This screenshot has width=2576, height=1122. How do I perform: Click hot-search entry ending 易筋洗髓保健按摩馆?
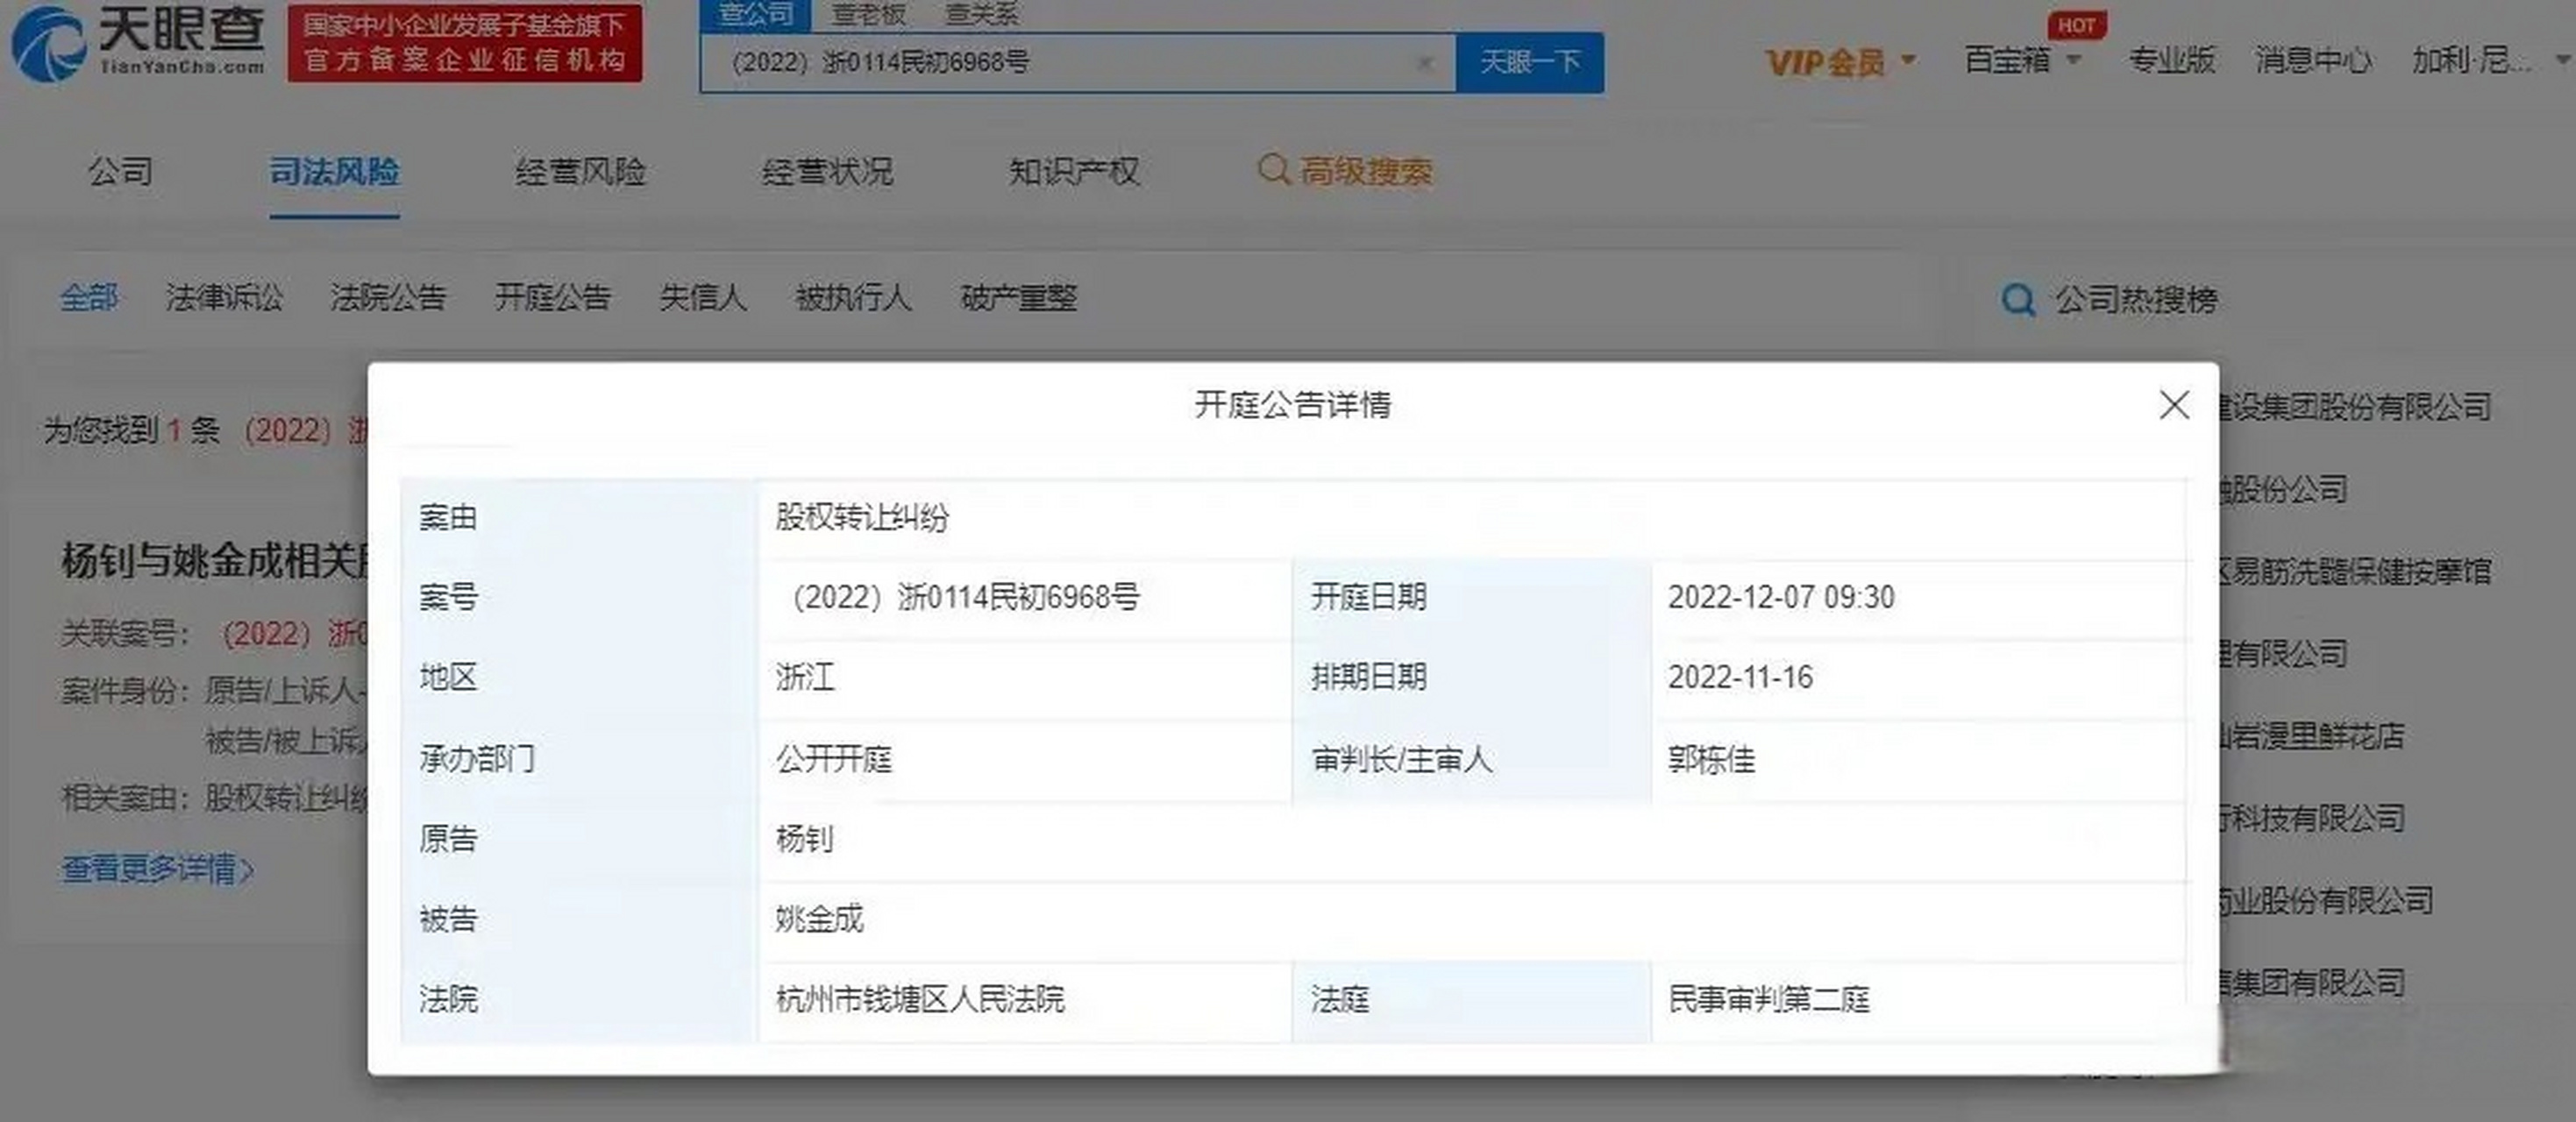point(2354,571)
